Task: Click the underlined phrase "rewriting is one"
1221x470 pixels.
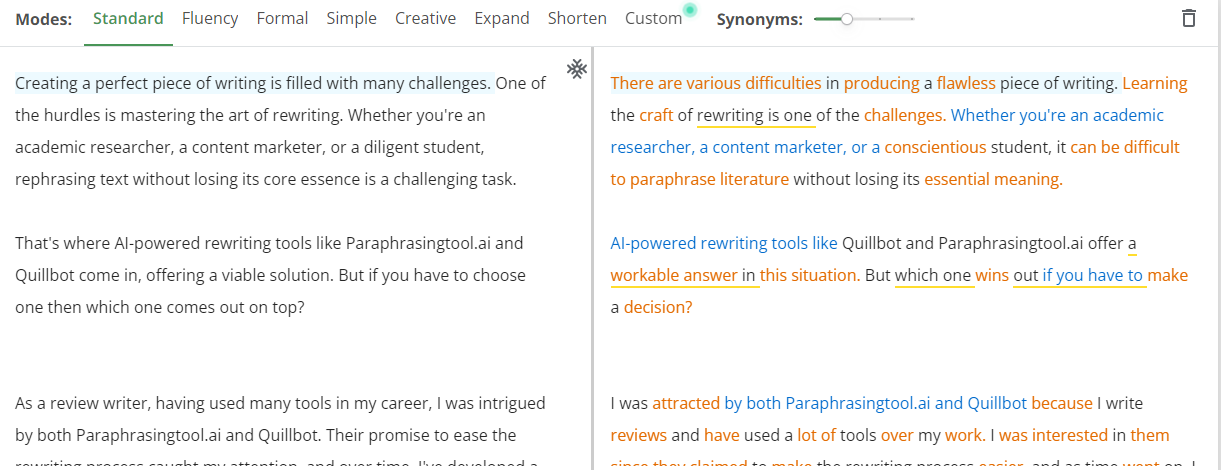Action: coord(754,115)
